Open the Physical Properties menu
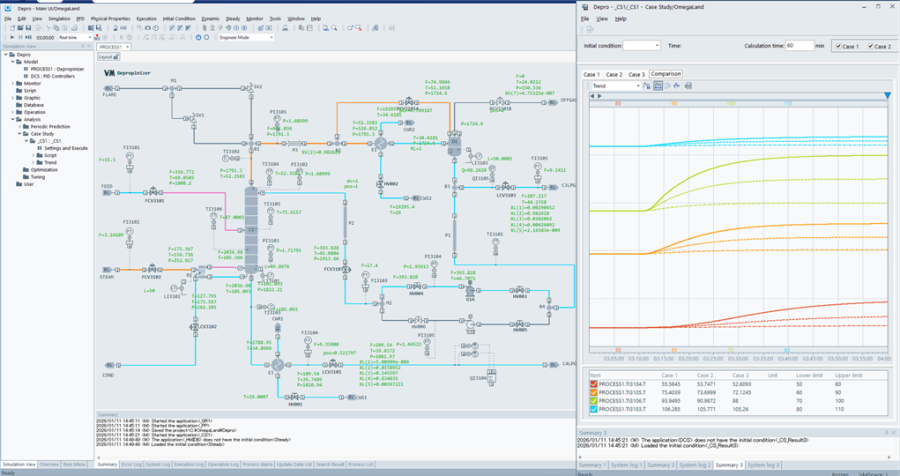Image resolution: width=900 pixels, height=476 pixels. coord(111,18)
